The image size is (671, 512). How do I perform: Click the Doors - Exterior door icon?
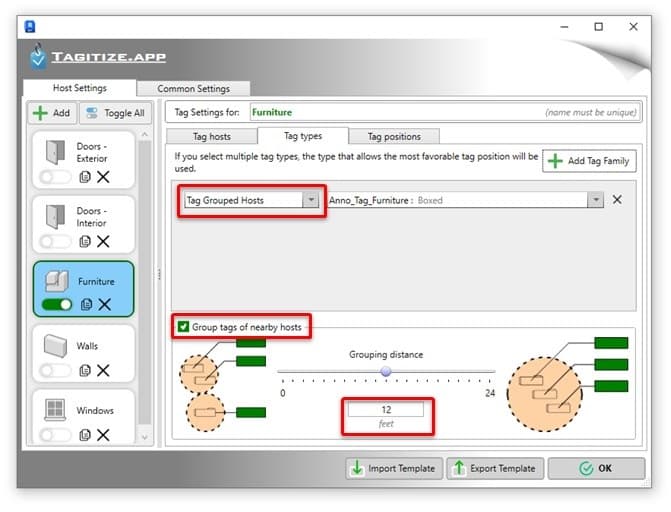pos(56,152)
